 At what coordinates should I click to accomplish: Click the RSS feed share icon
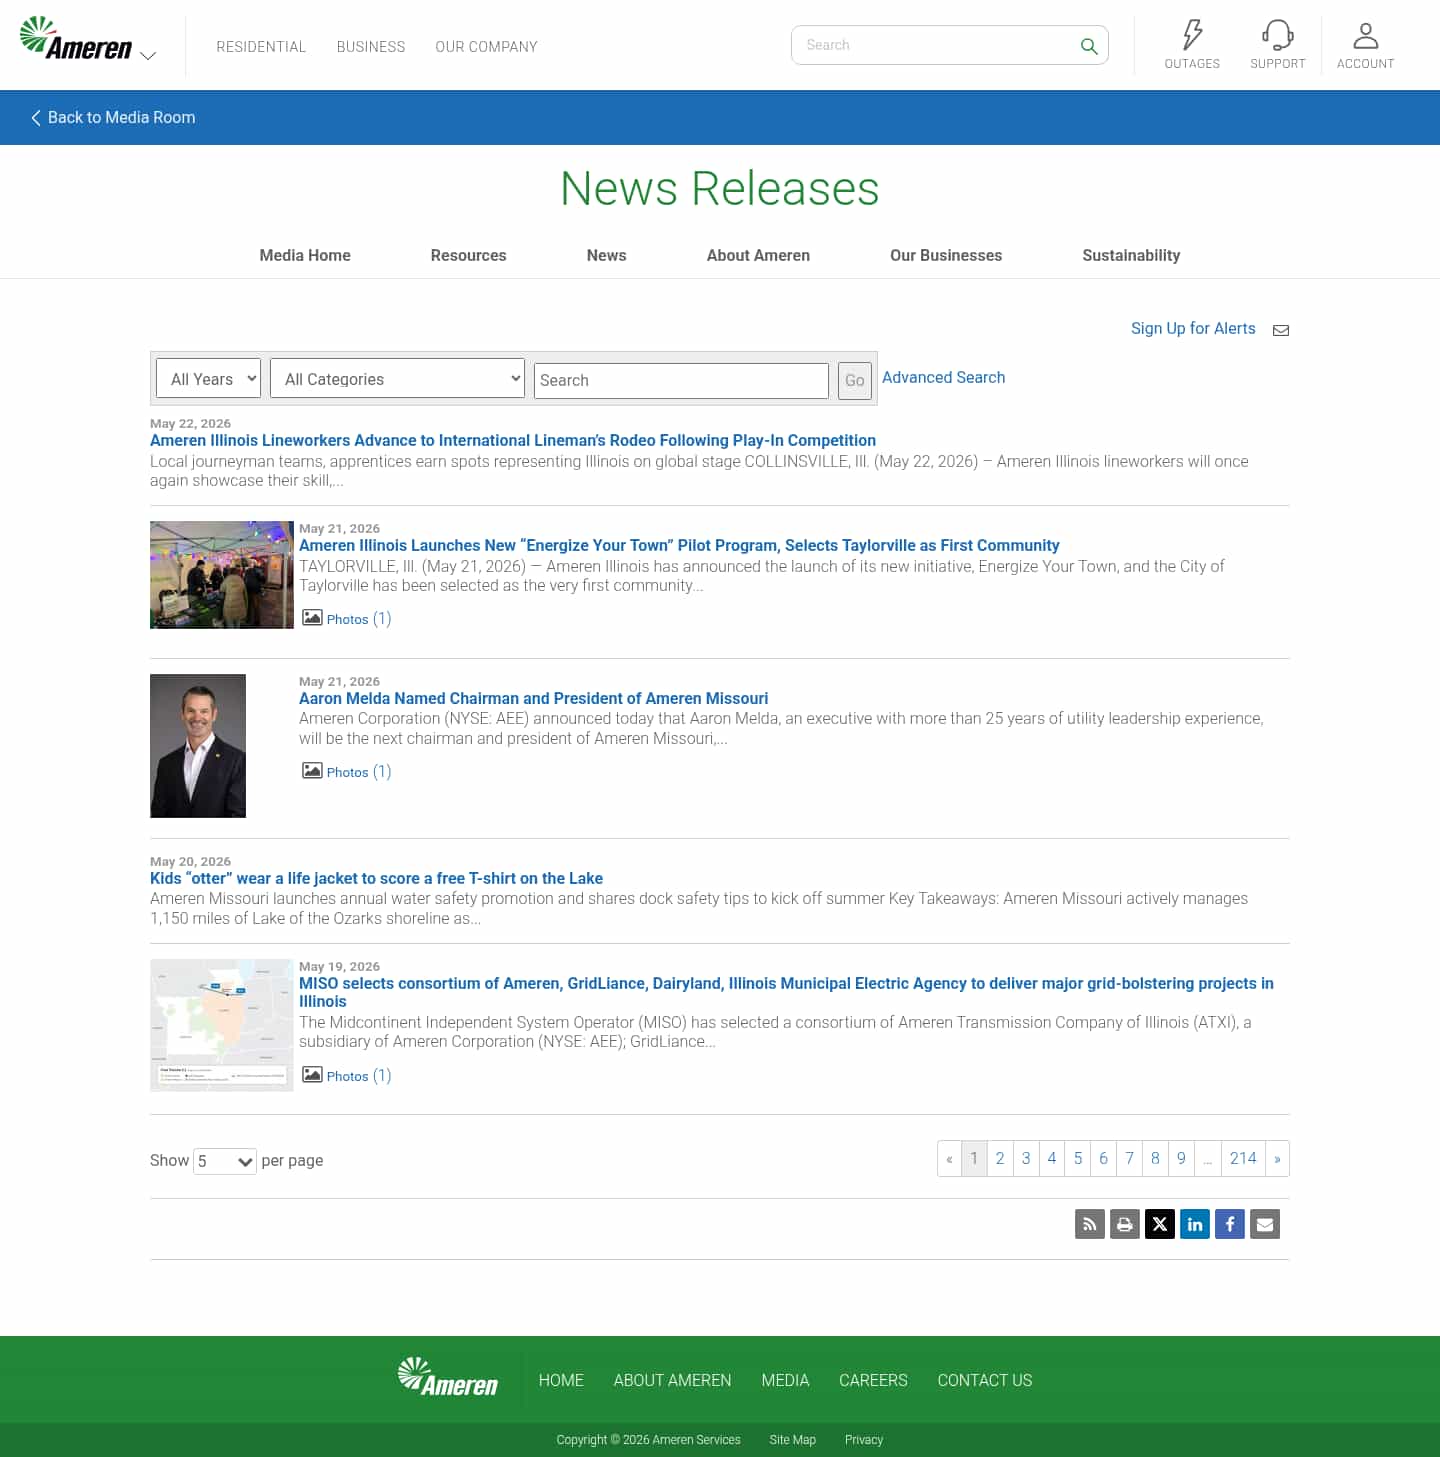pos(1090,1224)
